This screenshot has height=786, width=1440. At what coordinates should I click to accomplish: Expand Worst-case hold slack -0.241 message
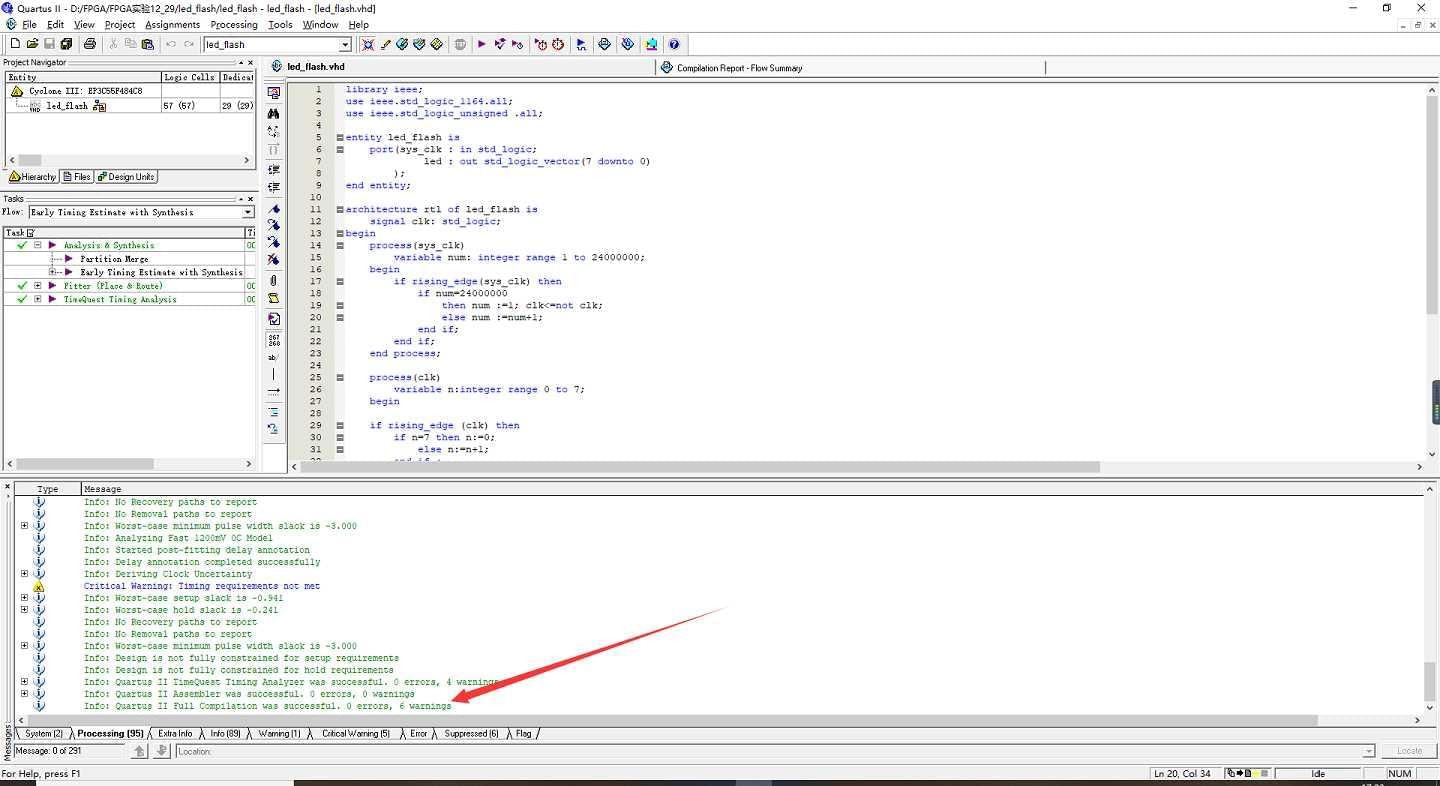(x=24, y=610)
